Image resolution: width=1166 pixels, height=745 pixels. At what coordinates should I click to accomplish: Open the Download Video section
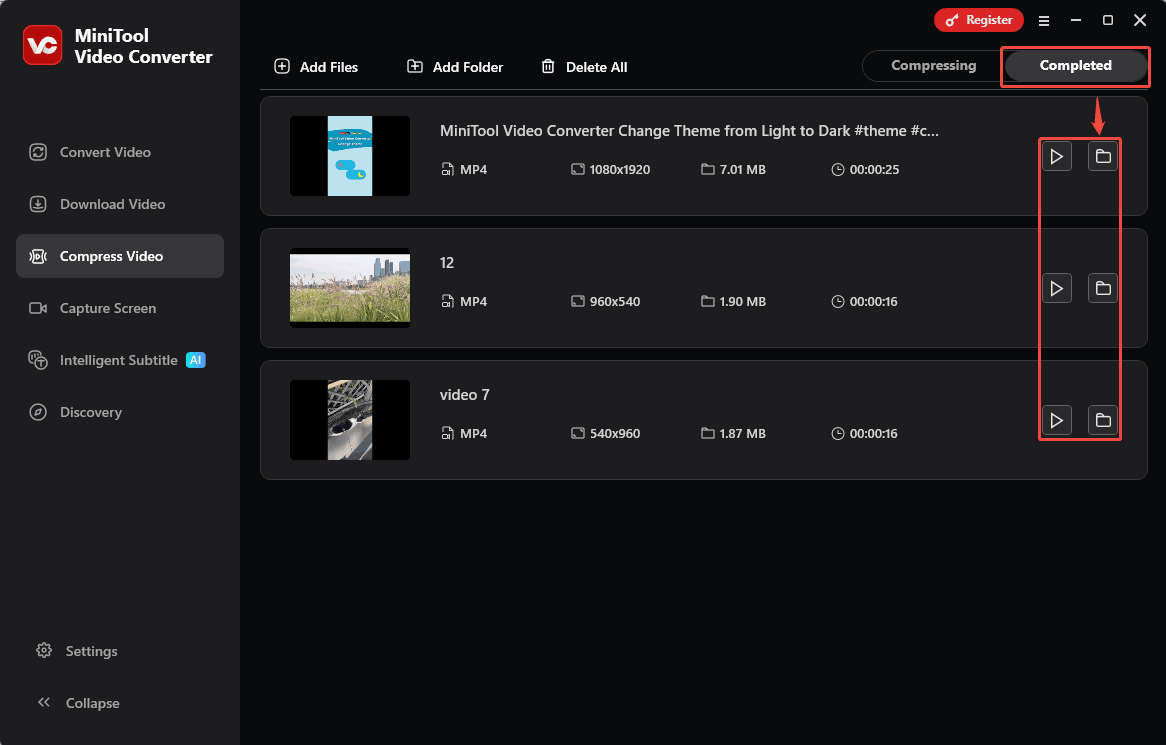point(112,204)
